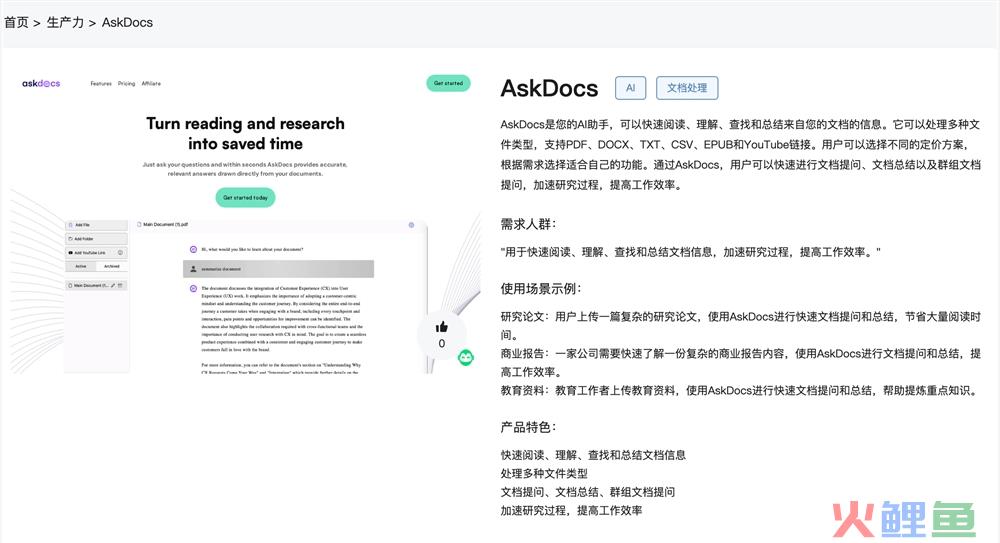Click the AI tag badge
The image size is (1000, 543).
coord(630,88)
